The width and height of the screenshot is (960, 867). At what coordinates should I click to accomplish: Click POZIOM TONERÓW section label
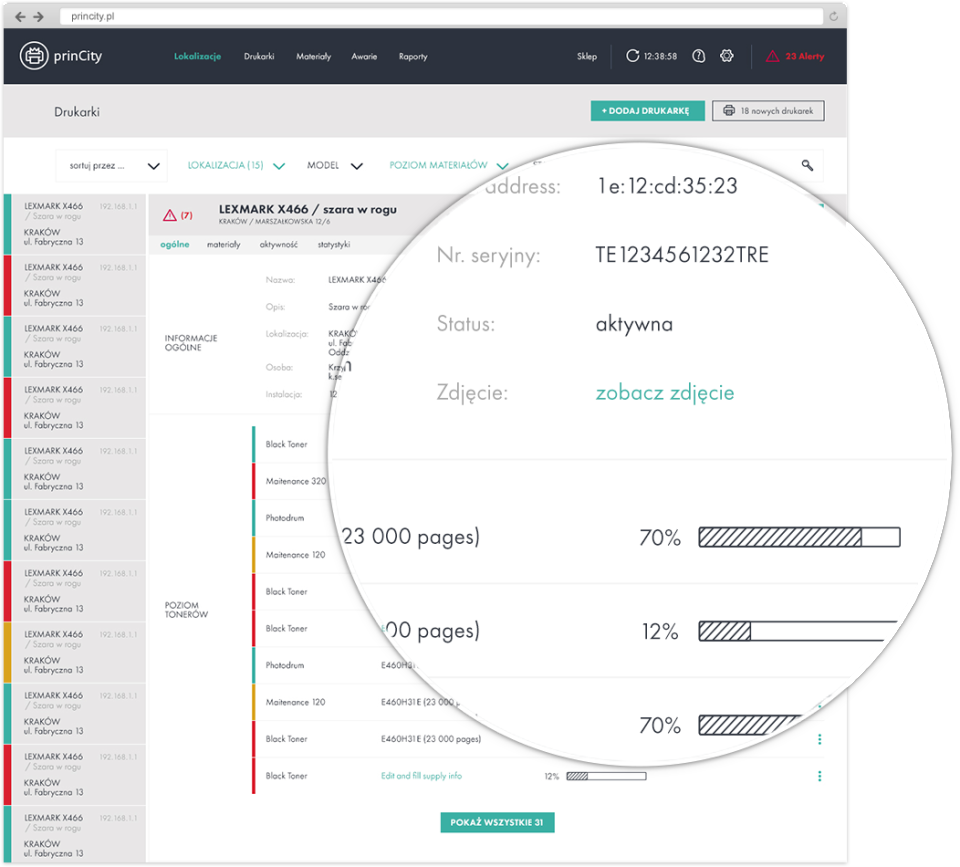click(186, 610)
